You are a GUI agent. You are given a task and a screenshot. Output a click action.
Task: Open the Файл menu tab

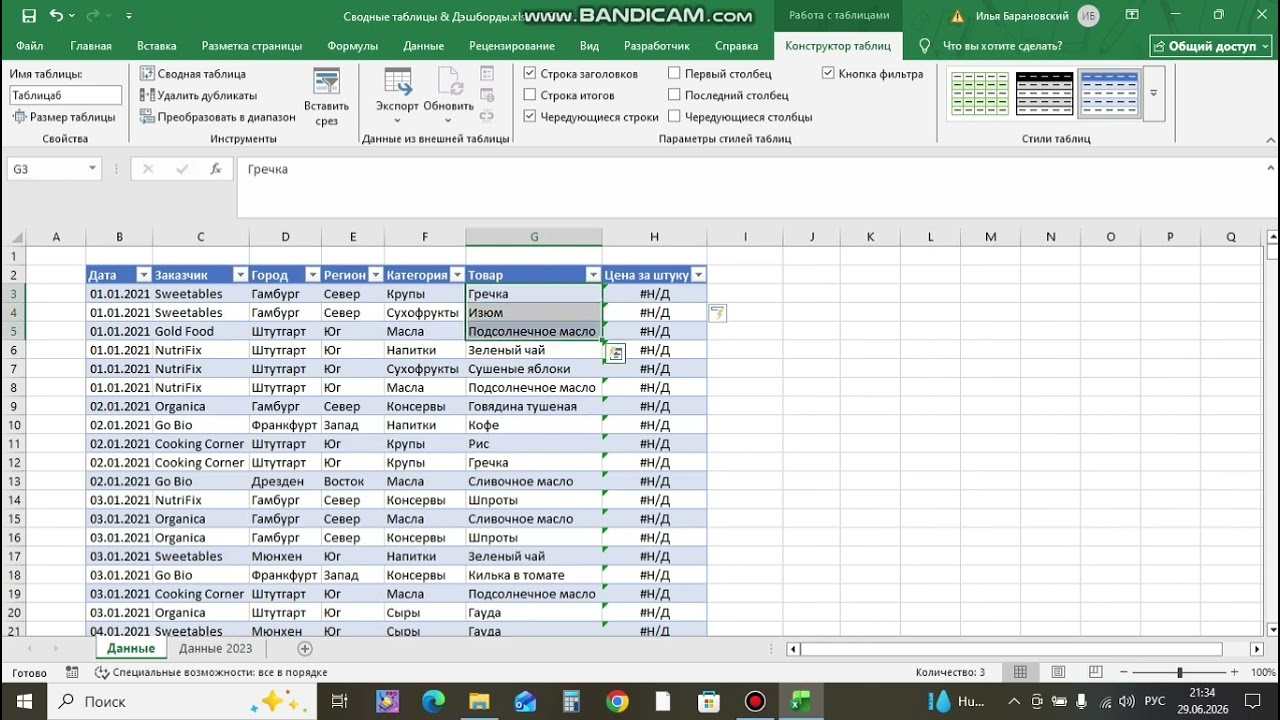tap(29, 46)
